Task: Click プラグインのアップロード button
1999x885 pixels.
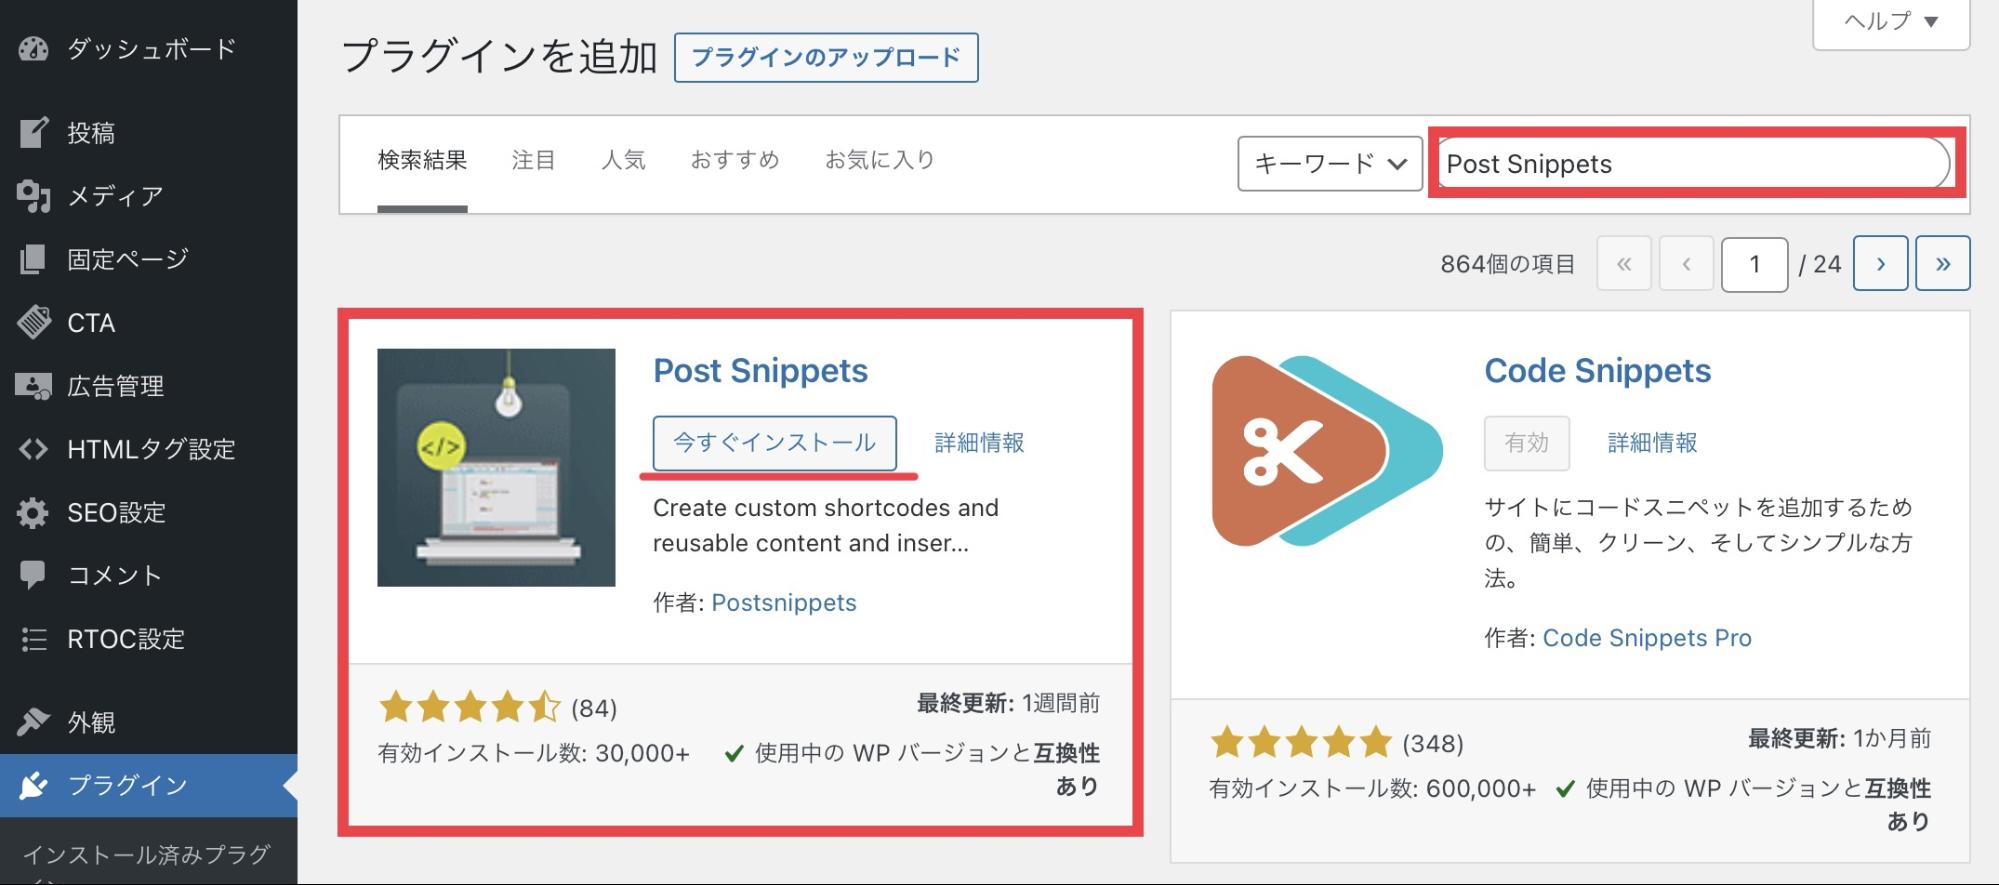Action: (x=826, y=57)
